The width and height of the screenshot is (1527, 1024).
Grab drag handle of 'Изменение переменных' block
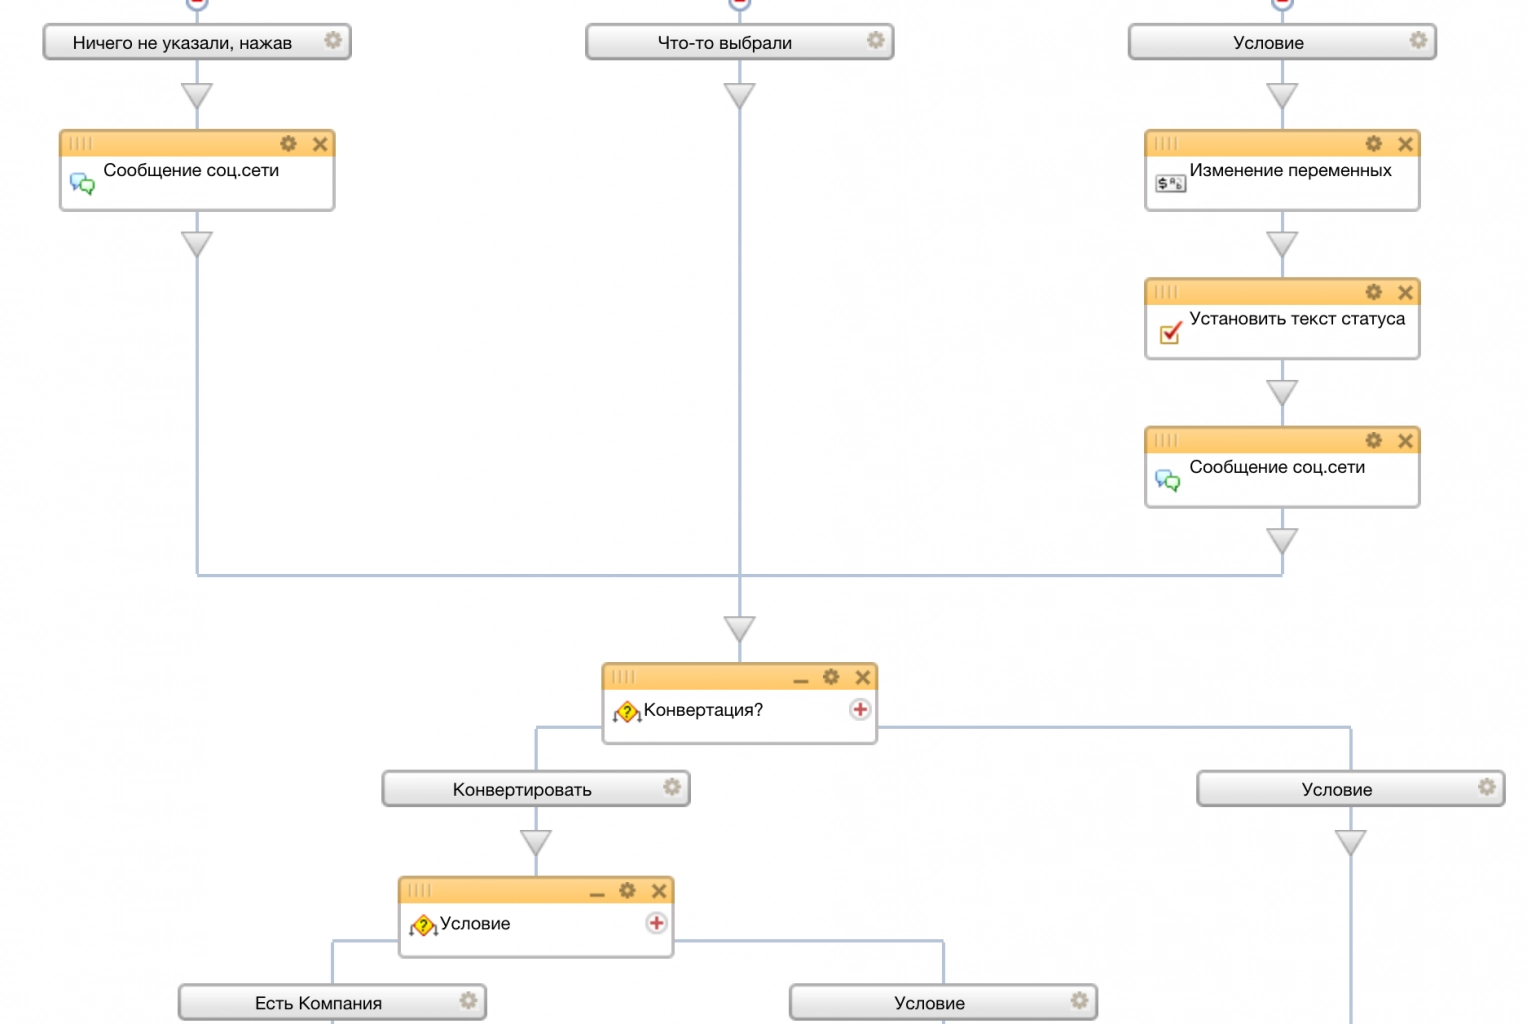click(x=1166, y=144)
